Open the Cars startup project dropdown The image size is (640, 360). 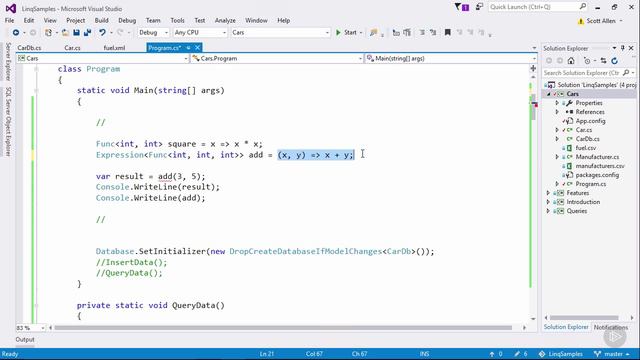[x=280, y=33]
